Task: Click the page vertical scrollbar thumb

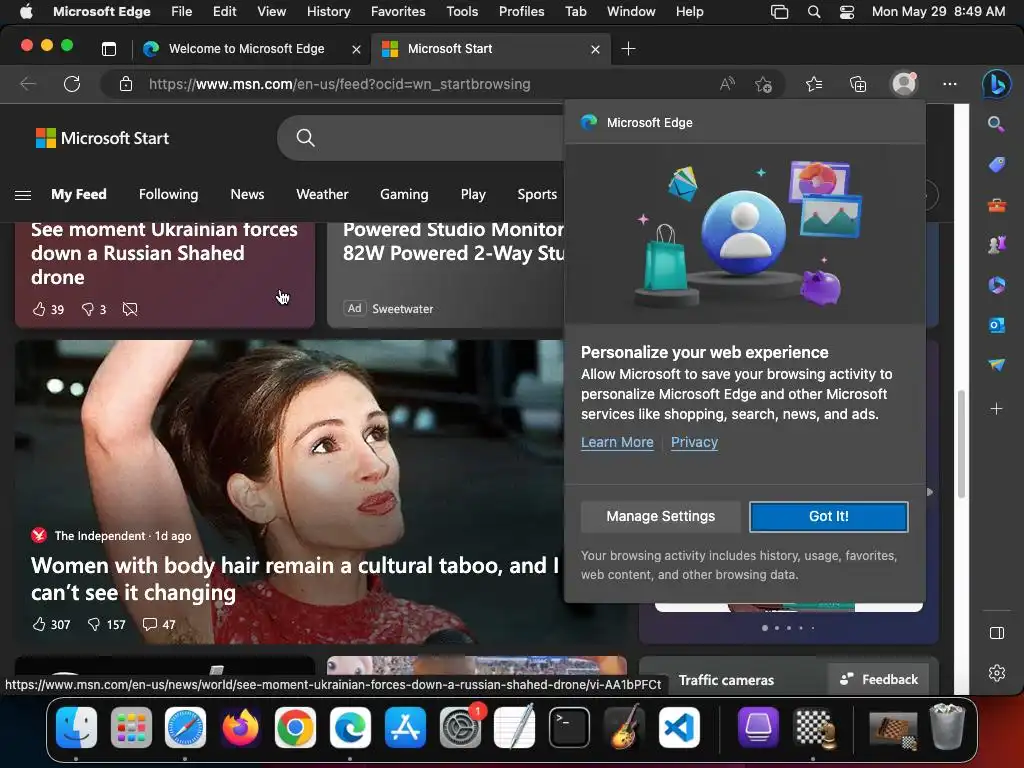Action: (x=961, y=444)
